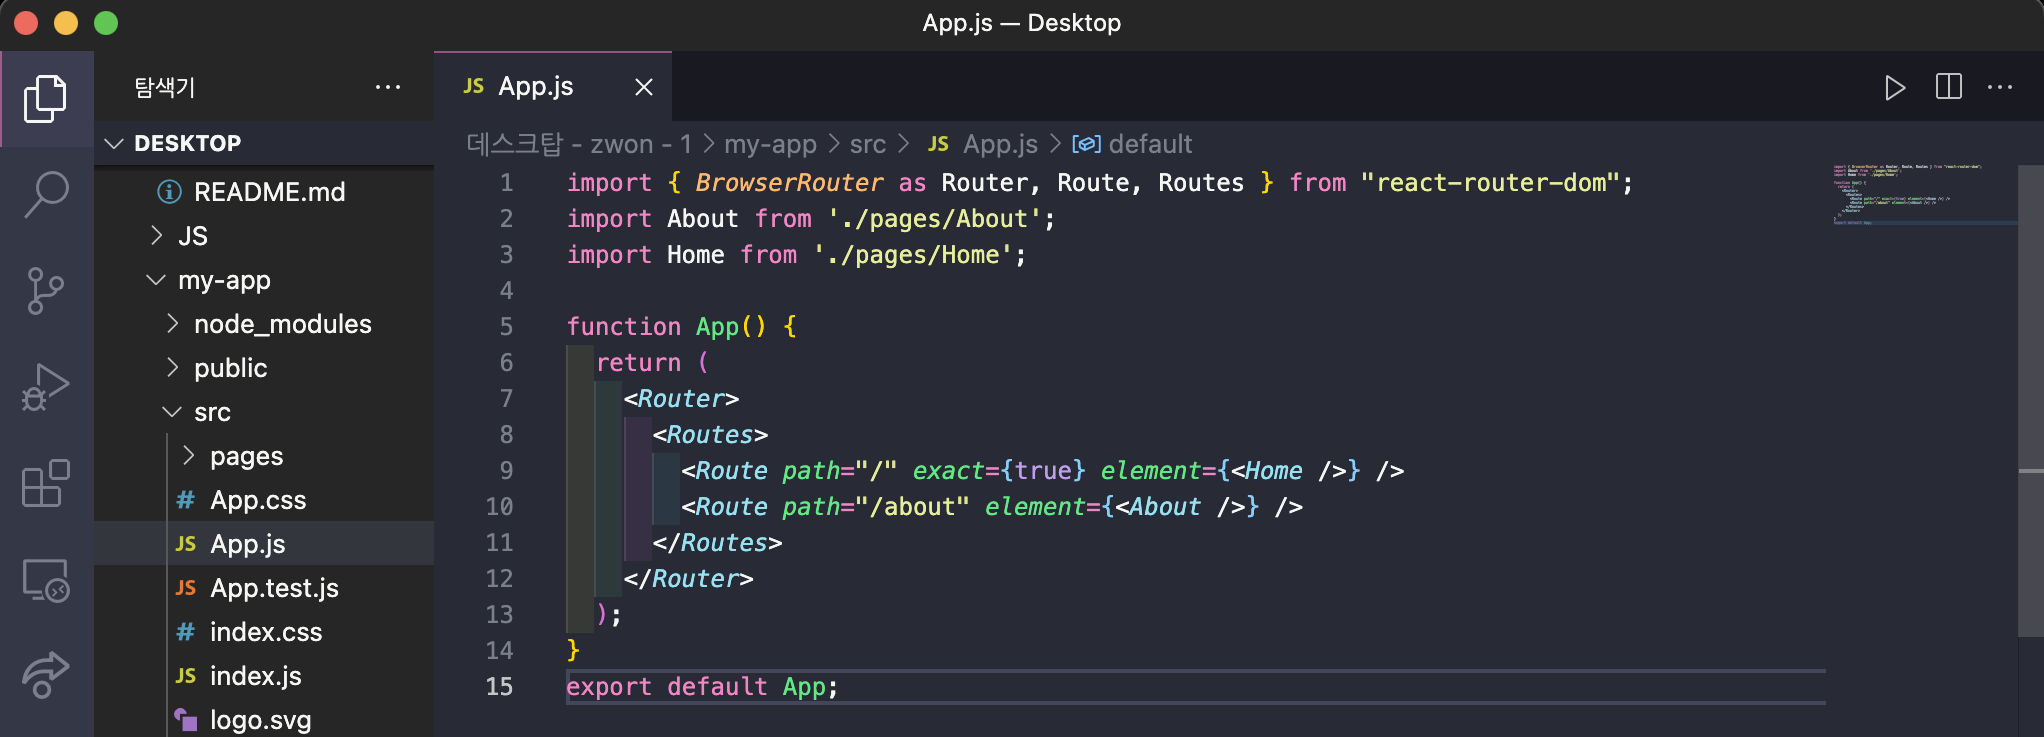Click 'BrowserRouter' identifier on line 1

789,182
